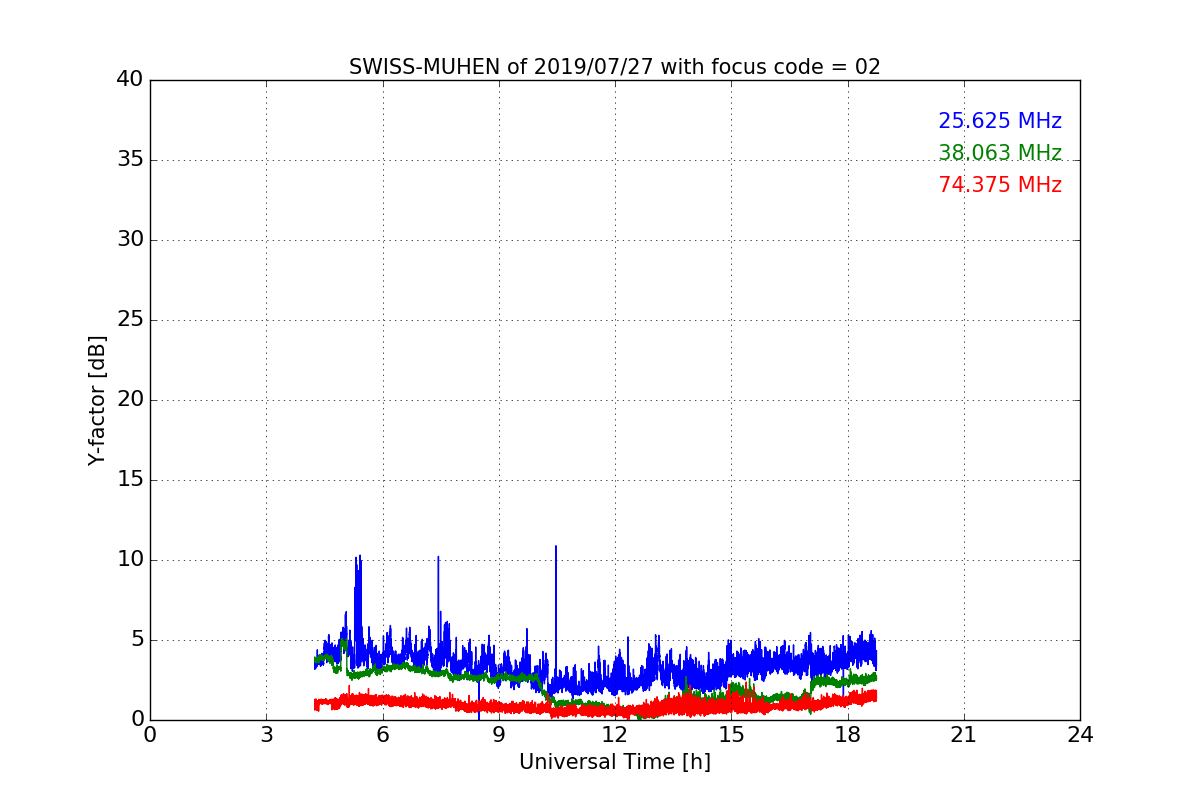The height and width of the screenshot is (800, 1200).
Task: Click the Y-factor [dB] axis label
Action: pos(97,400)
